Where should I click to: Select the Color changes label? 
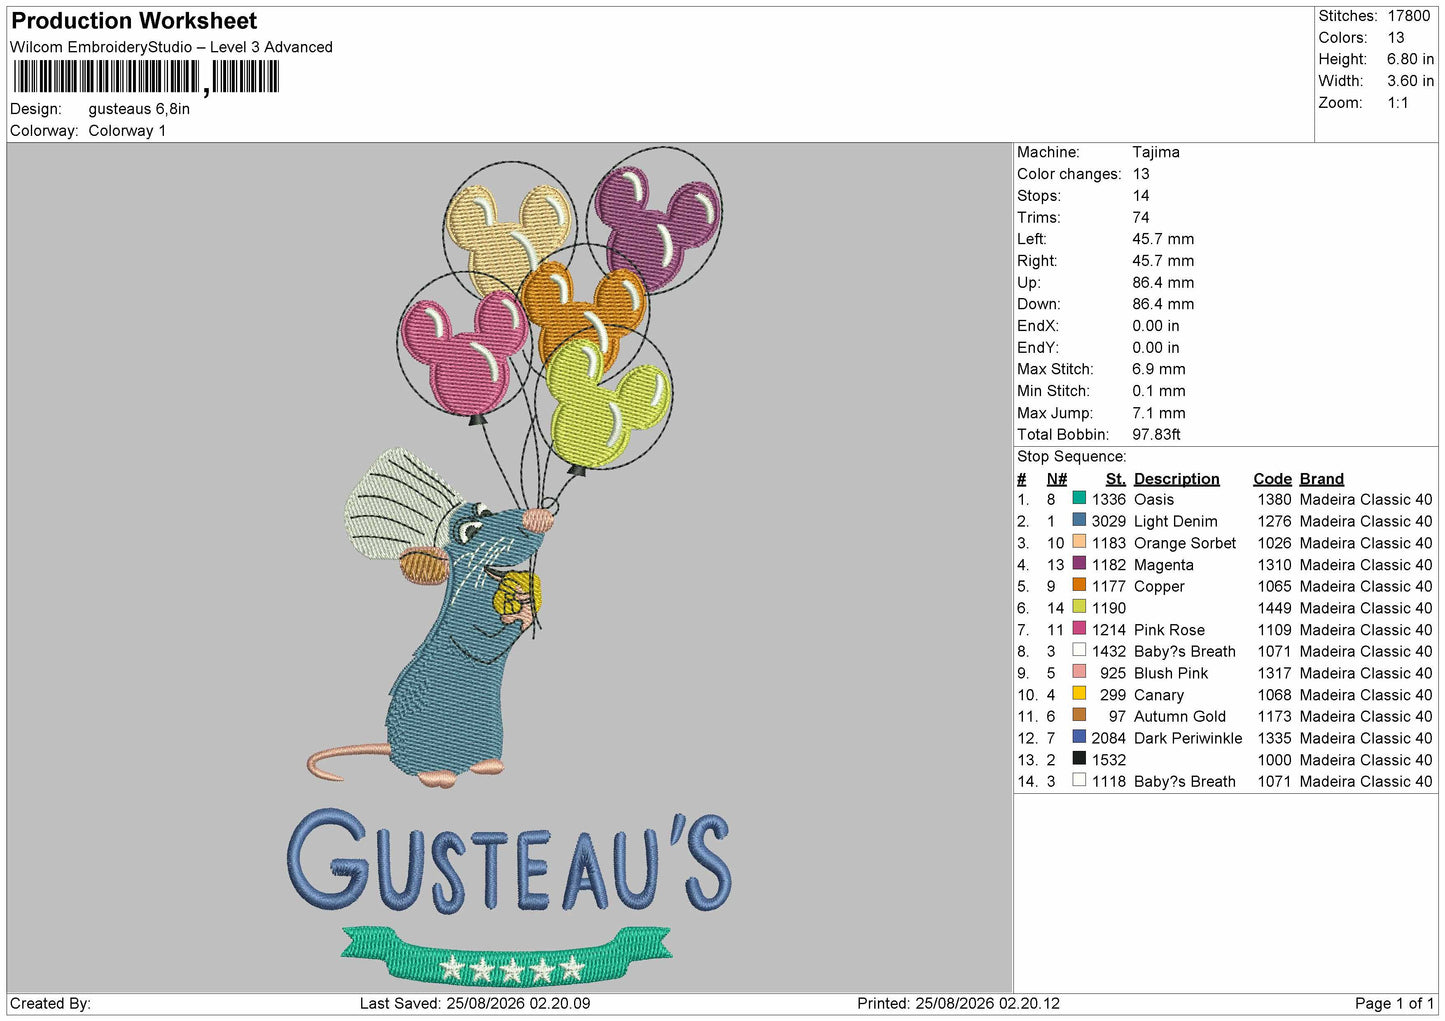point(1069,174)
